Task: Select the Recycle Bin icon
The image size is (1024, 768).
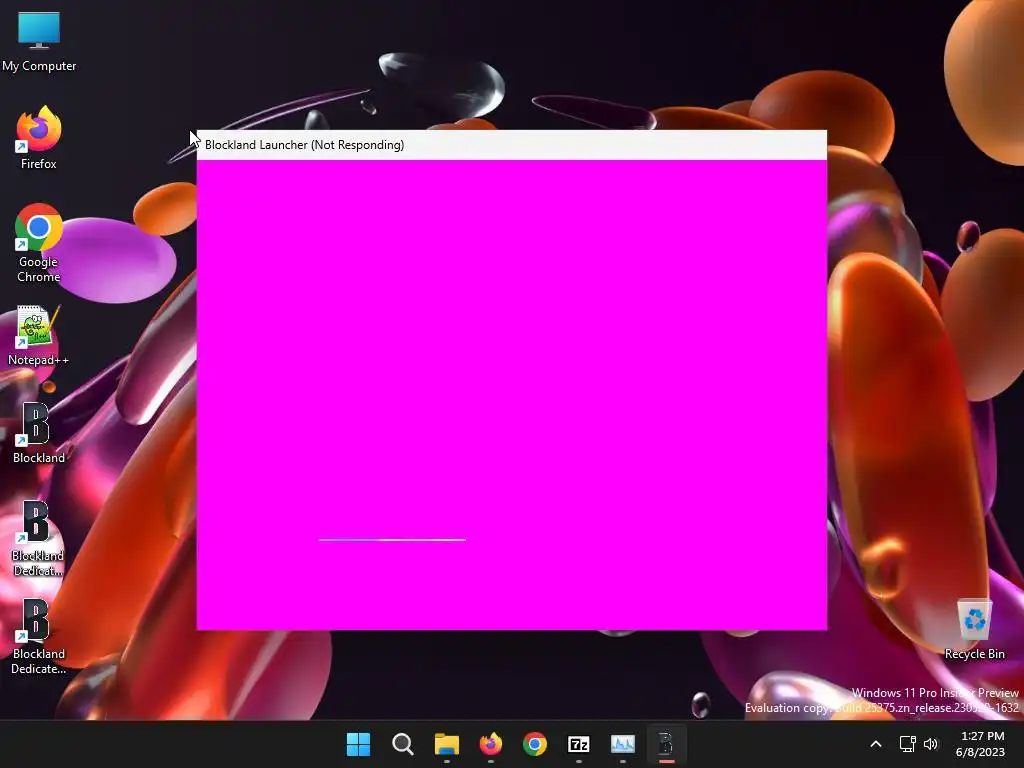Action: click(x=974, y=630)
